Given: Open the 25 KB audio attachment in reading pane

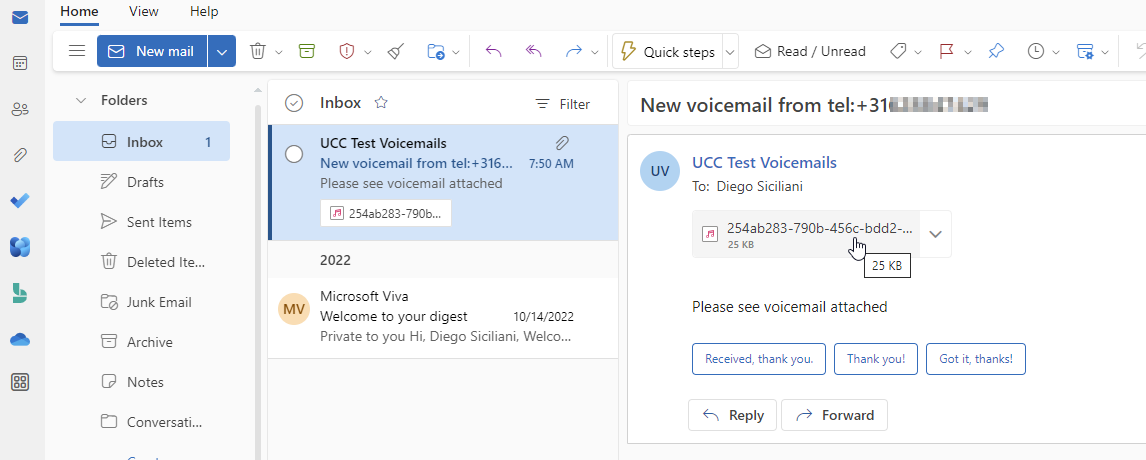Looking at the screenshot, I should (x=806, y=234).
